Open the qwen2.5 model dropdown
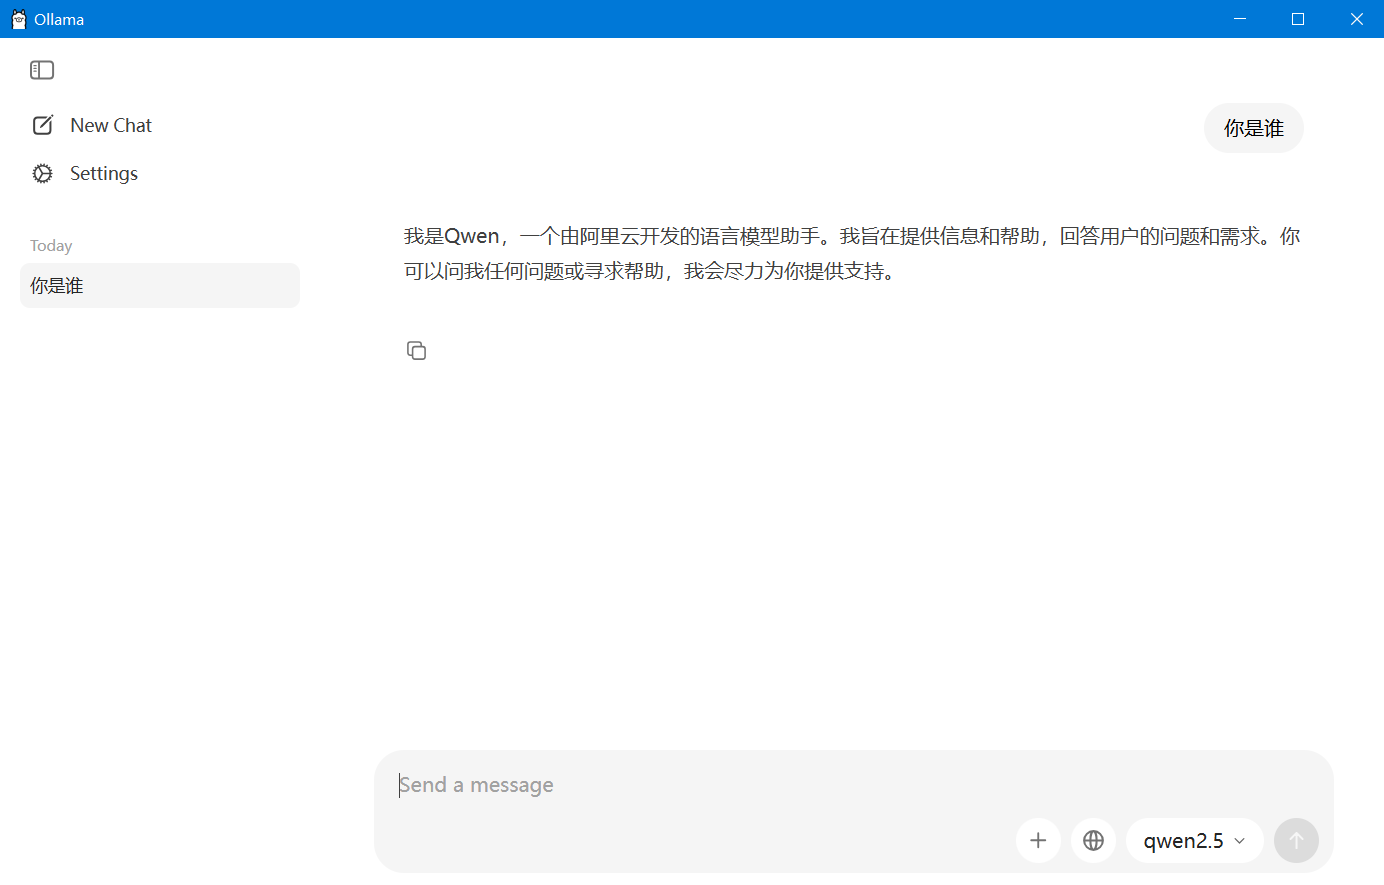Screen dimensions: 1384x885 click(x=1195, y=840)
